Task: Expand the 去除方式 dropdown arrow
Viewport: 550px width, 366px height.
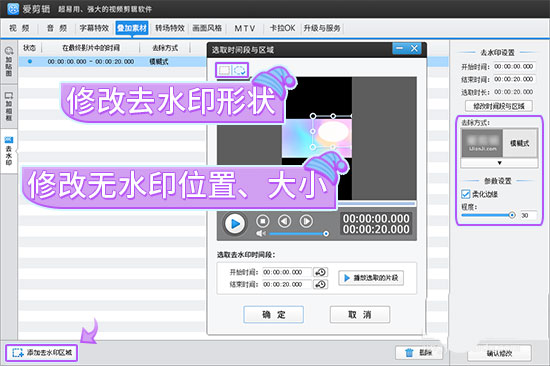Action: point(499,163)
